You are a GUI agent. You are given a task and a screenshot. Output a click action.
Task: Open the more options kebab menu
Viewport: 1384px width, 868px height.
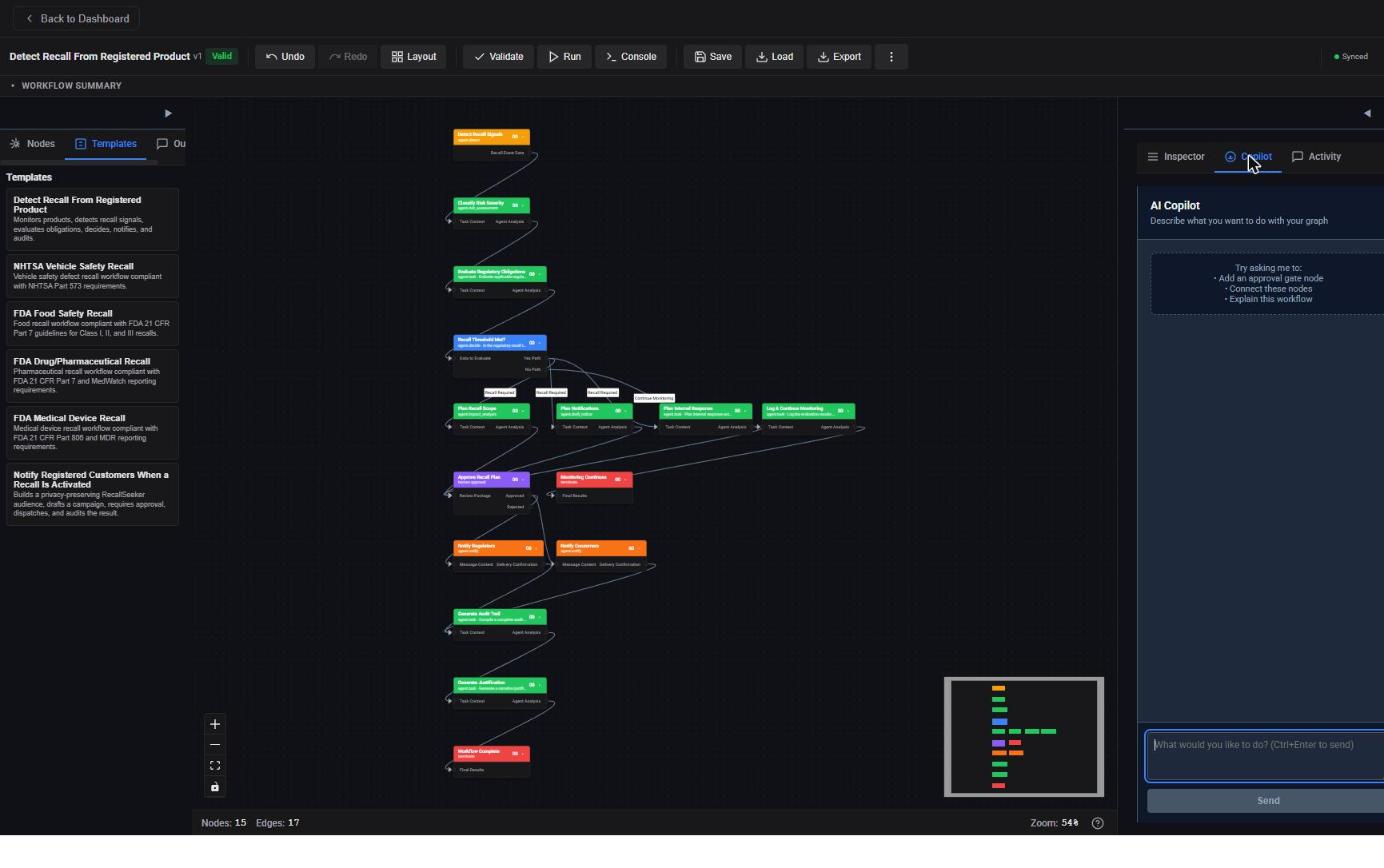[891, 57]
